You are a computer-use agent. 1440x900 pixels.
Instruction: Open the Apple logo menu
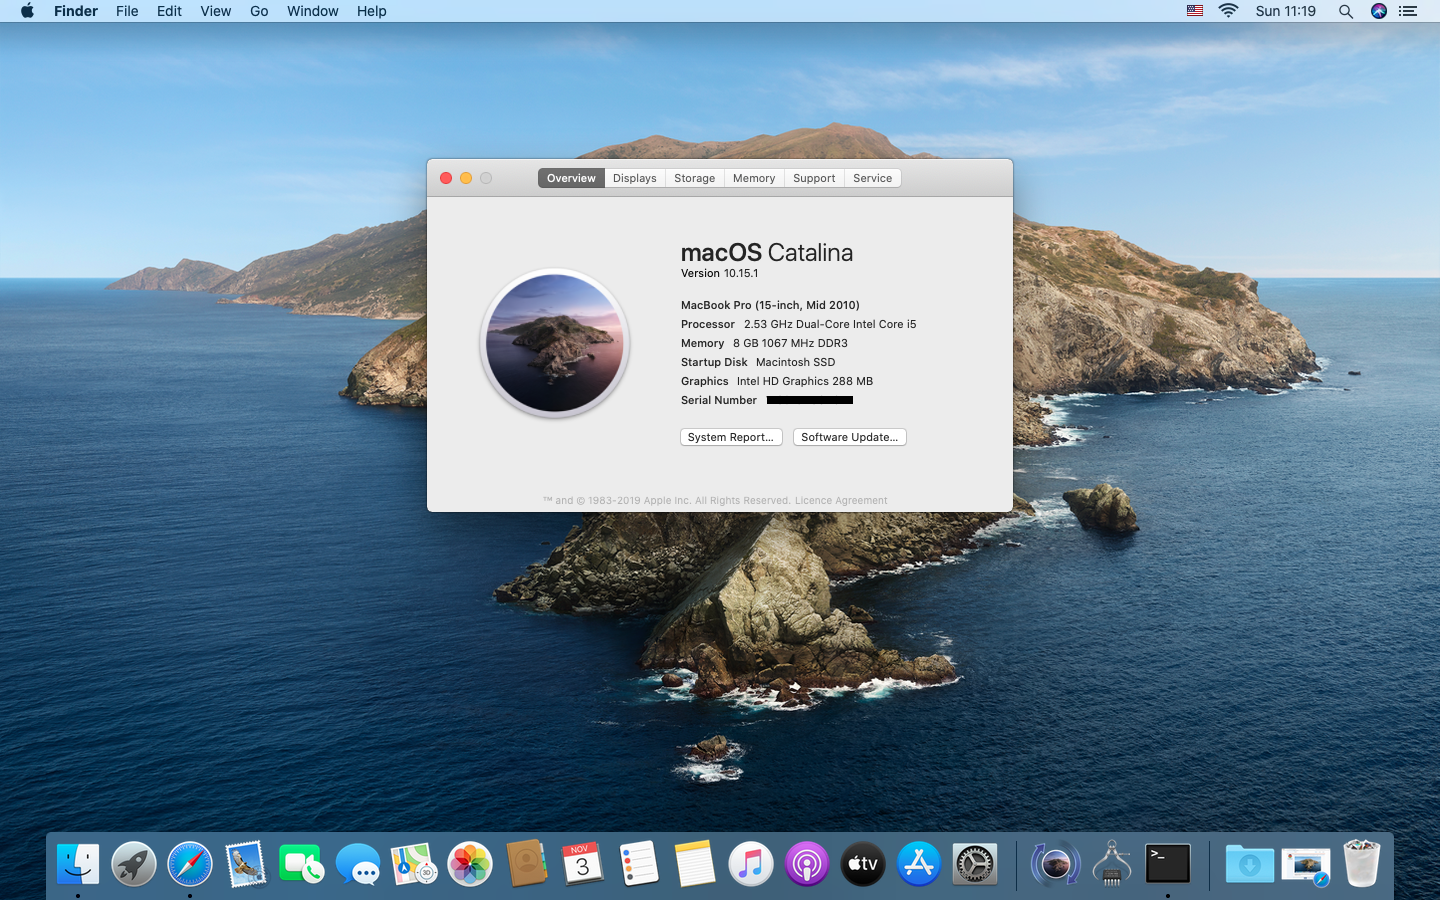coord(27,11)
